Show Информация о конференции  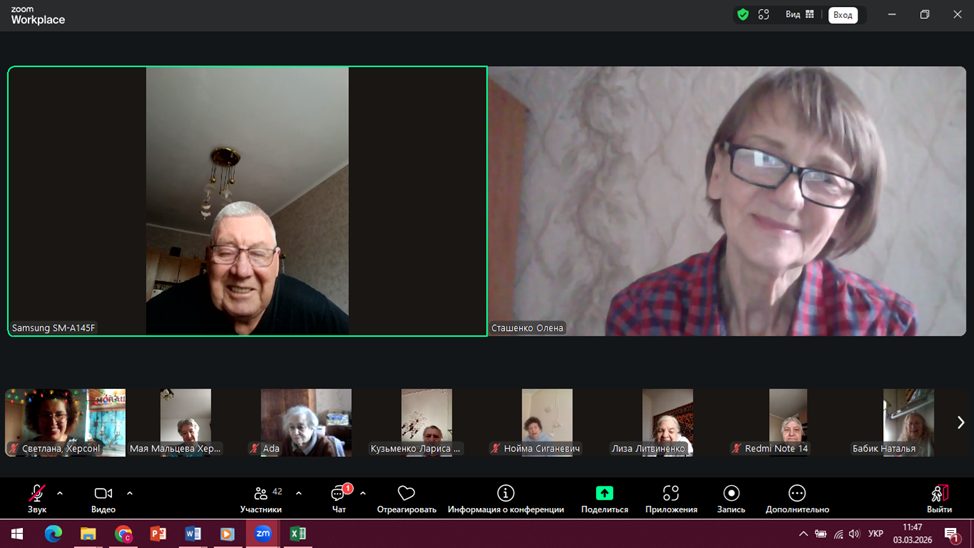point(506,494)
